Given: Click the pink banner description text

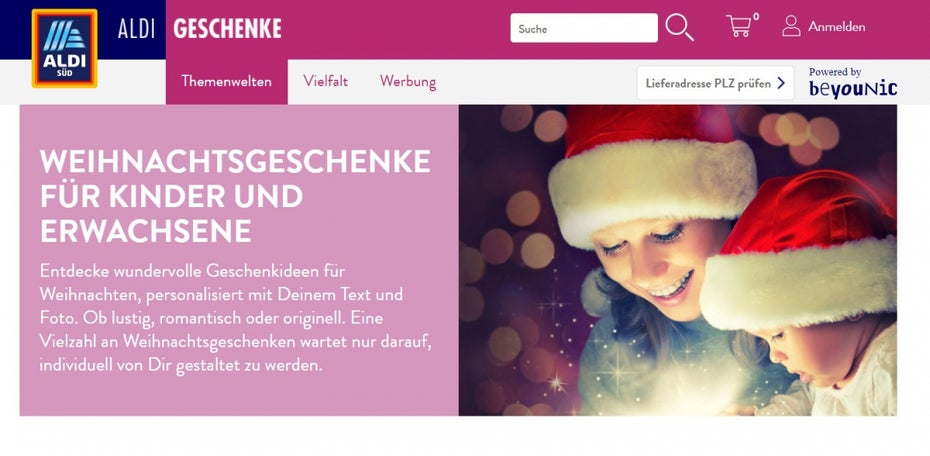Looking at the screenshot, I should (x=221, y=318).
